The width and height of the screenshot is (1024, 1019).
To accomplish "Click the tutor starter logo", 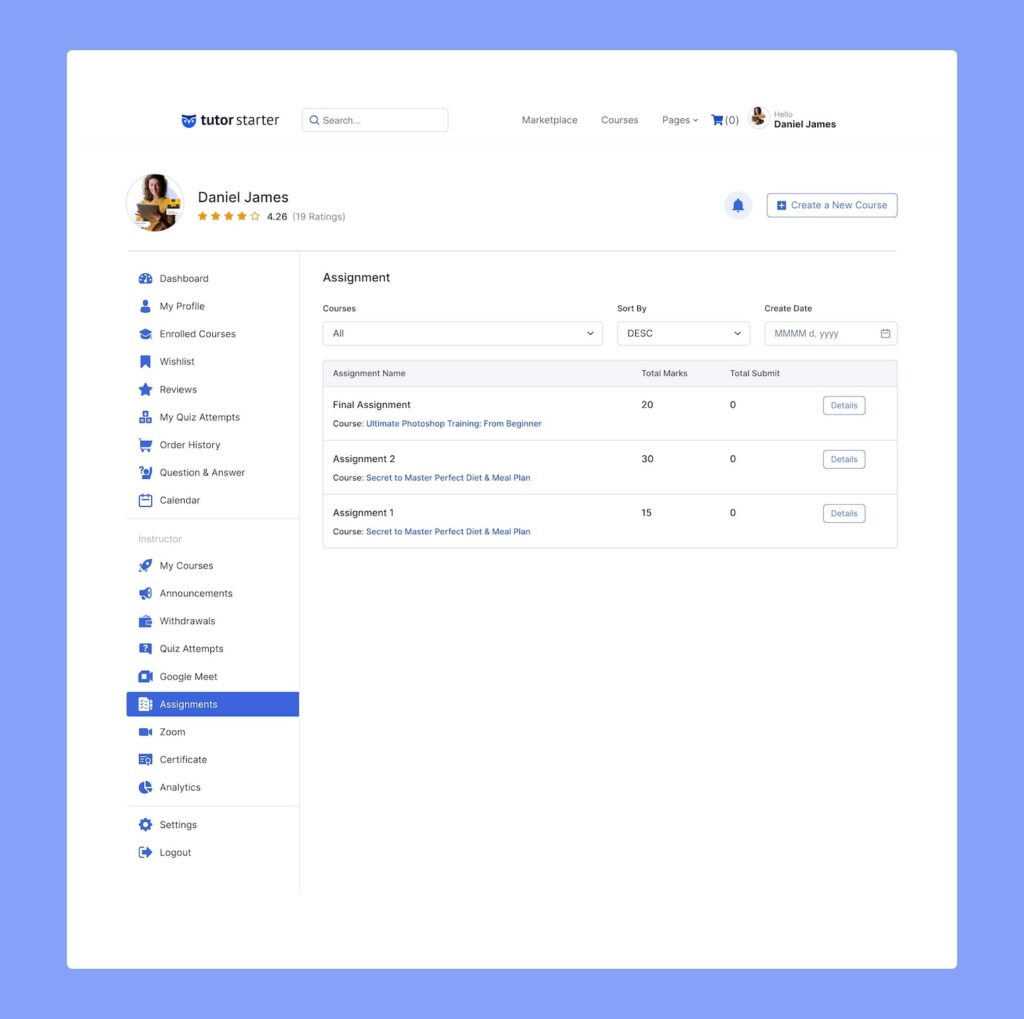I will tap(230, 120).
